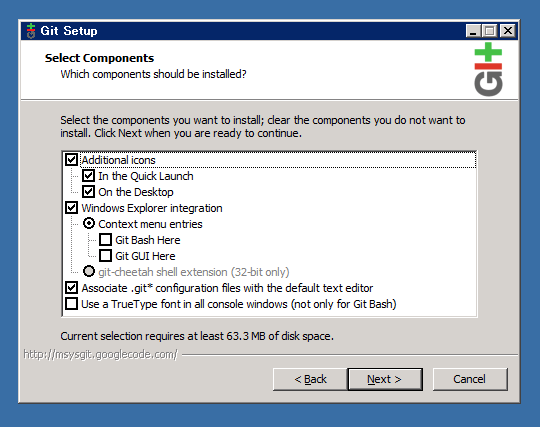Viewport: 540px width, 427px height.
Task: Click the Git Setup title bar icon
Action: (x=31, y=31)
